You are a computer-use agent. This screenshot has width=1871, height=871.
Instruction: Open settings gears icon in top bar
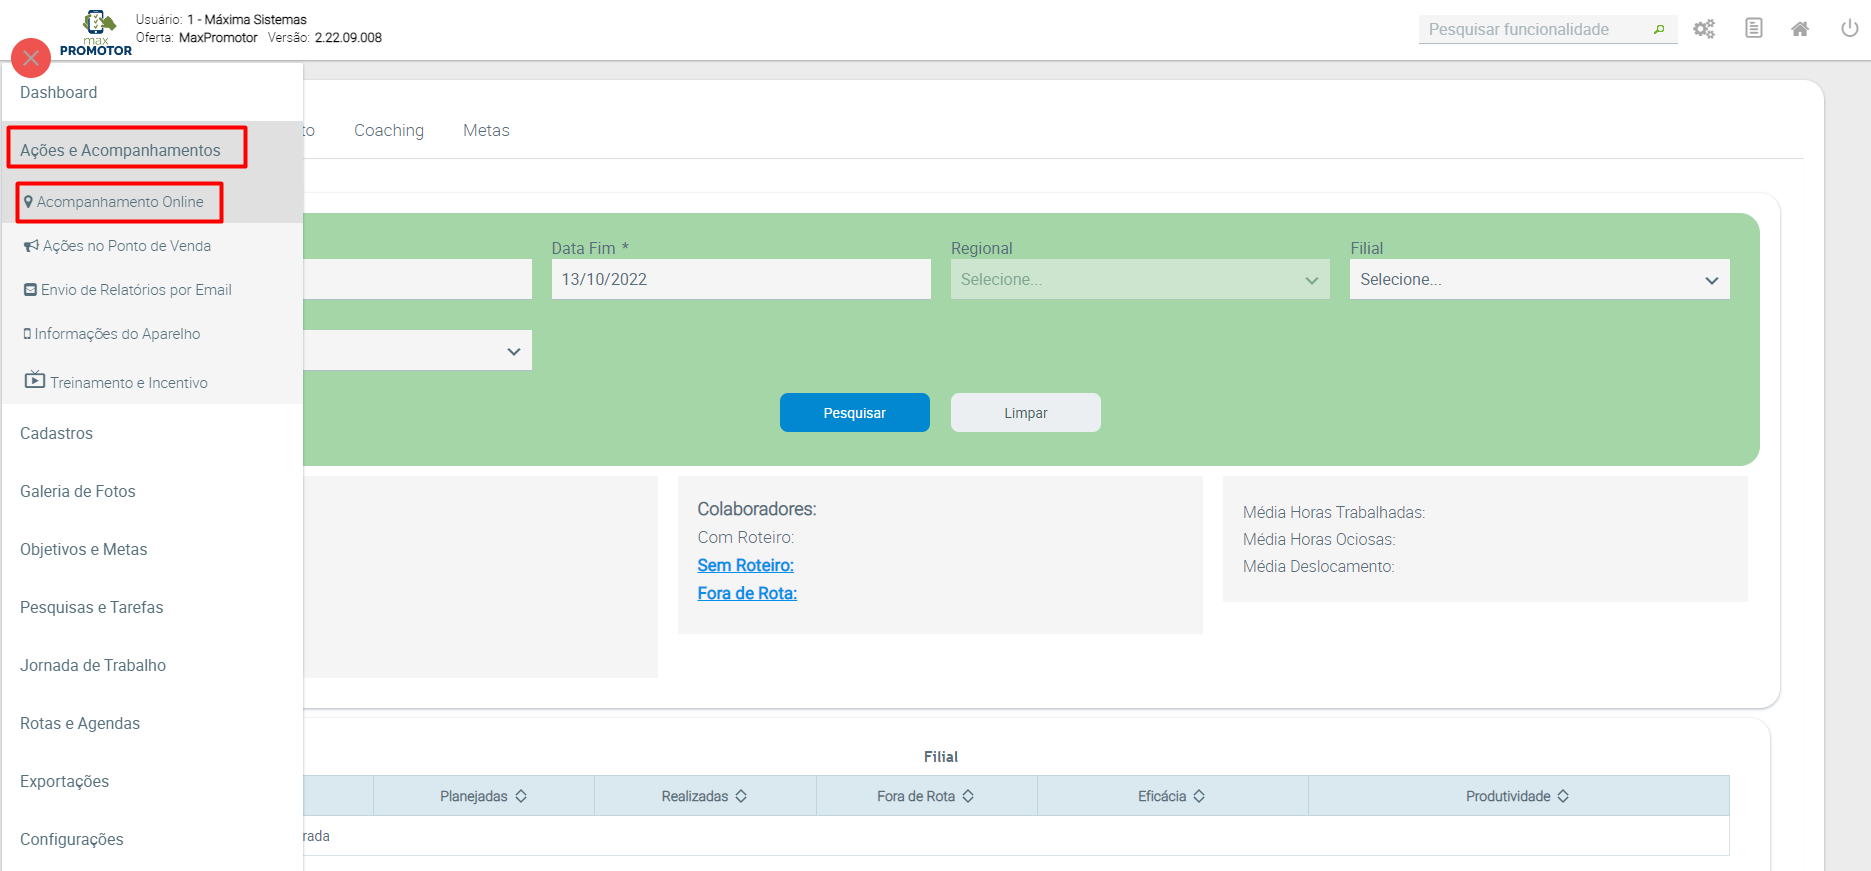[1704, 29]
